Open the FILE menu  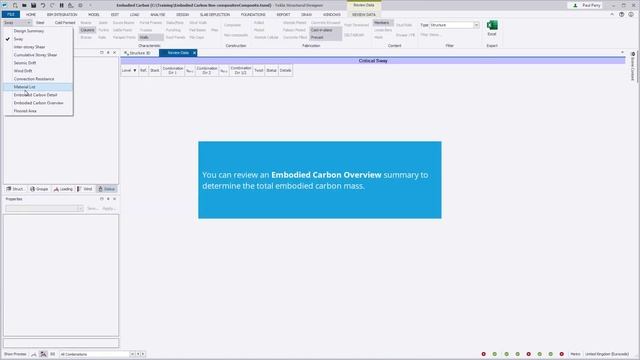[x=11, y=14]
